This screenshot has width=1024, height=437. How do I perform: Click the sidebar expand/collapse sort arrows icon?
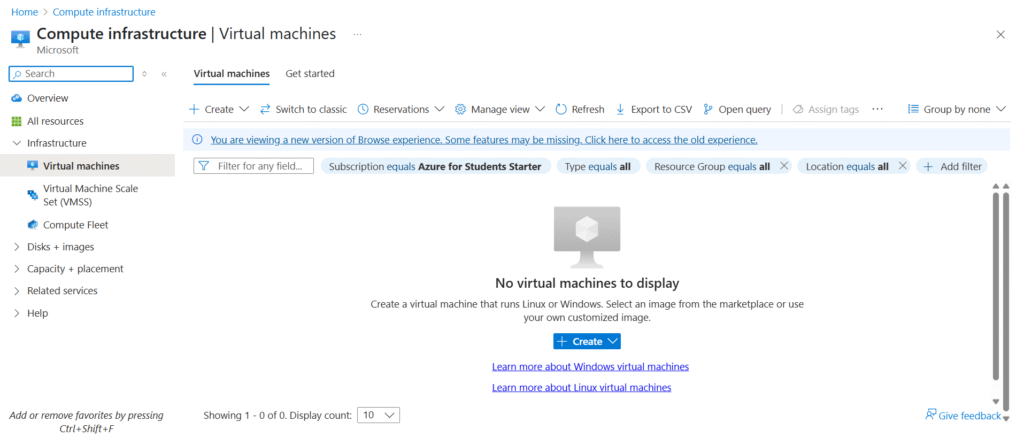click(144, 74)
